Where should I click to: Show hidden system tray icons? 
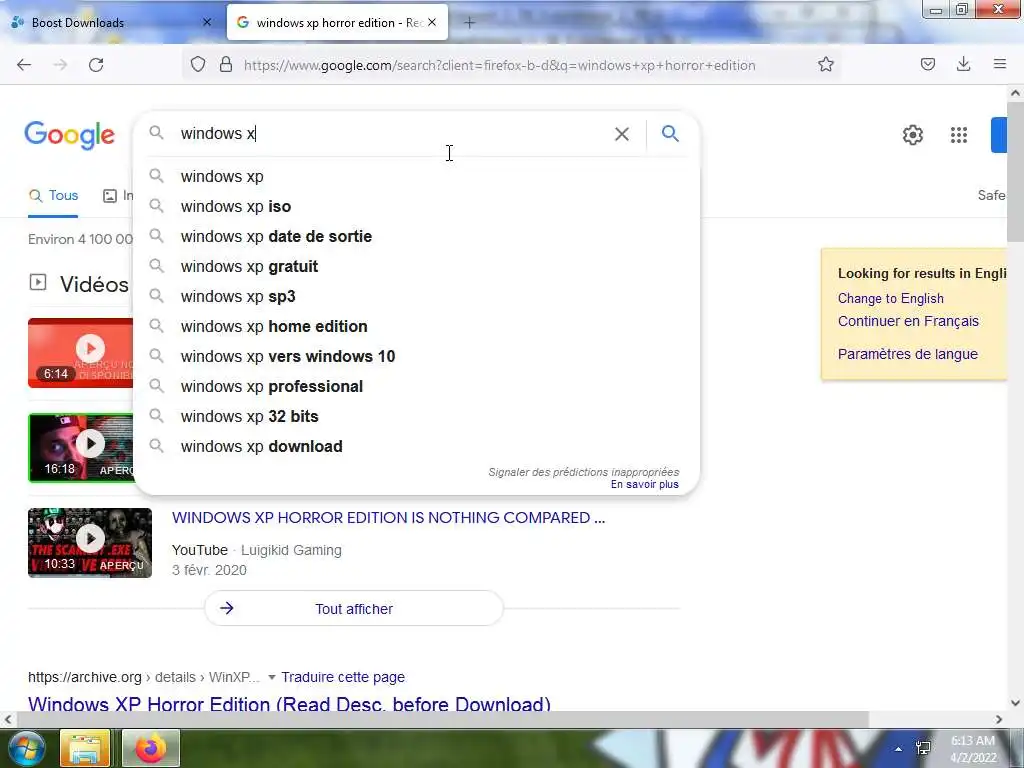pyautogui.click(x=899, y=750)
